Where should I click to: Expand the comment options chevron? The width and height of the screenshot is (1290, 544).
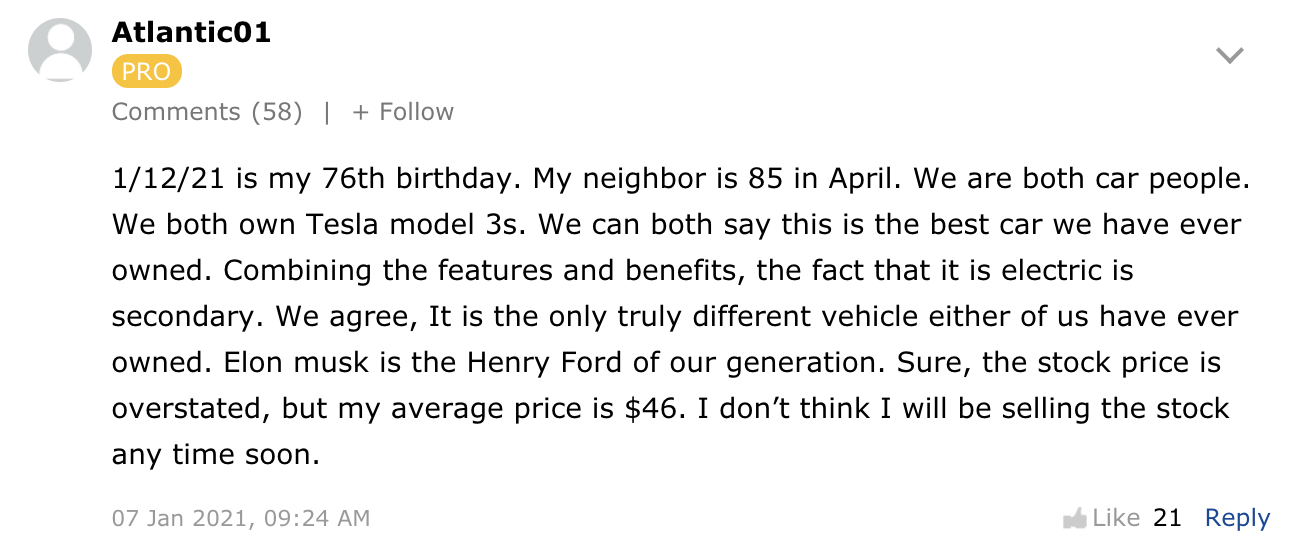coord(1229,56)
